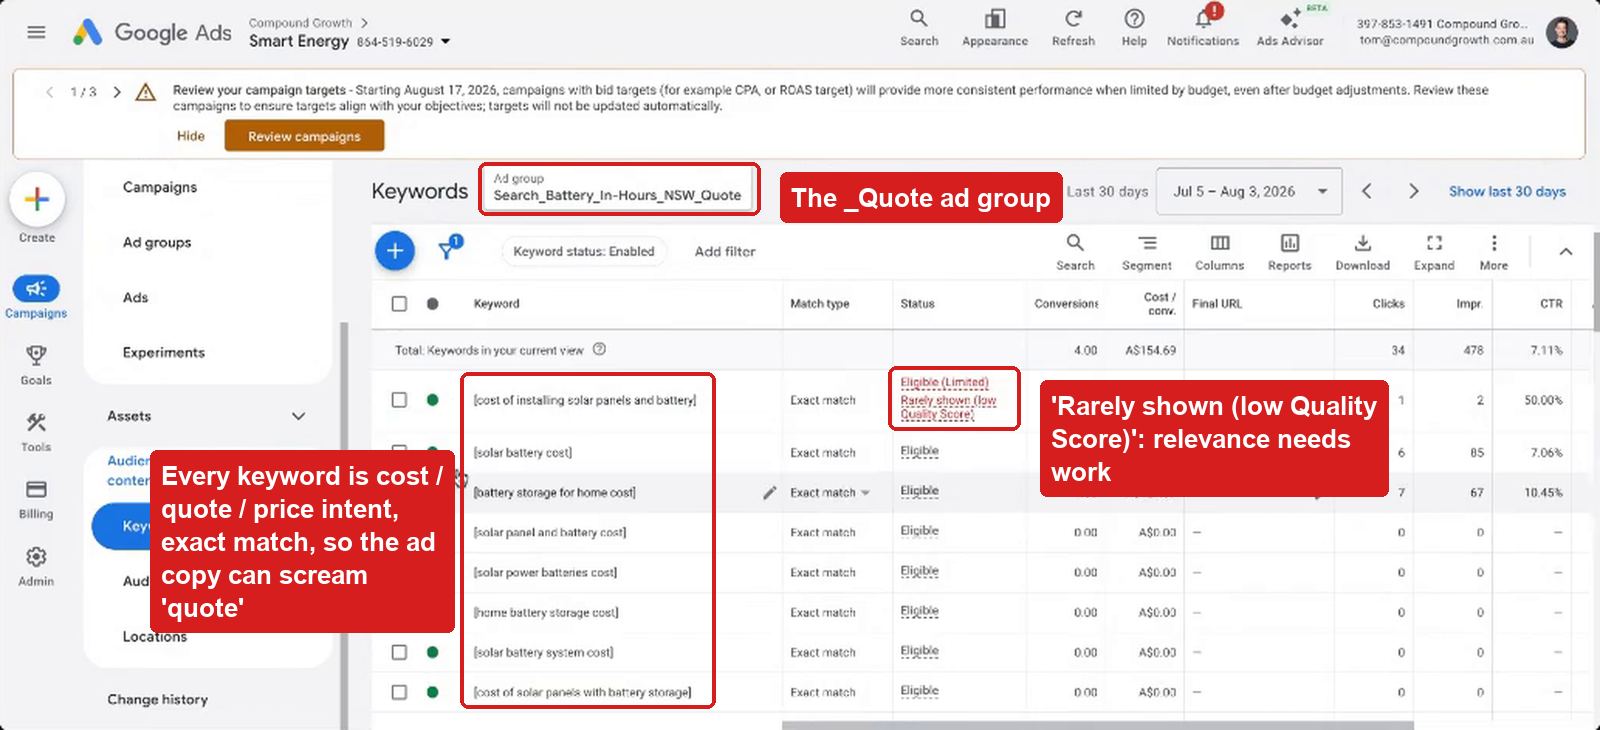Modify table Columns
Image resolution: width=1600 pixels, height=730 pixels.
(1220, 252)
